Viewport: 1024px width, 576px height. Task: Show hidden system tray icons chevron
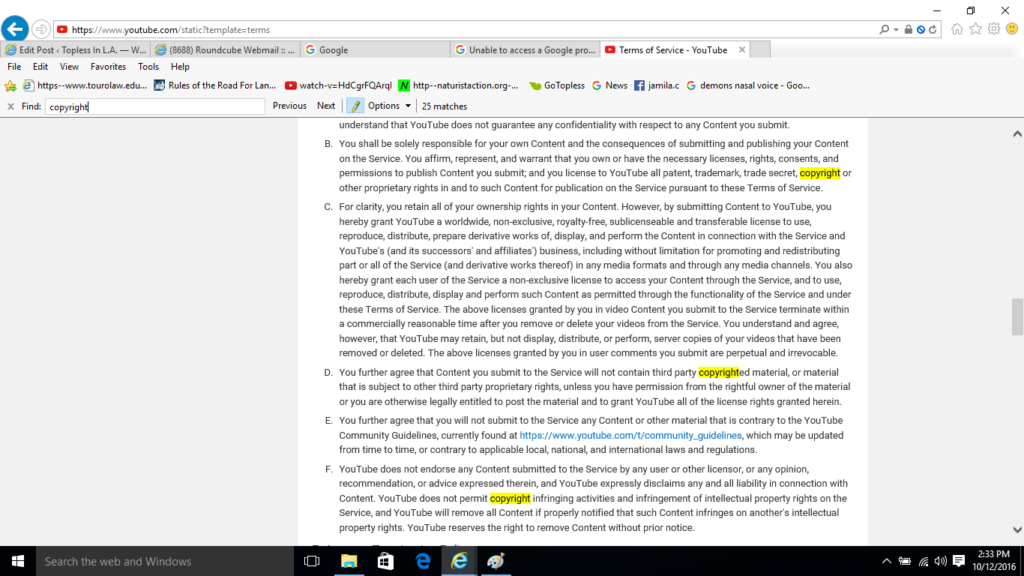tap(886, 561)
